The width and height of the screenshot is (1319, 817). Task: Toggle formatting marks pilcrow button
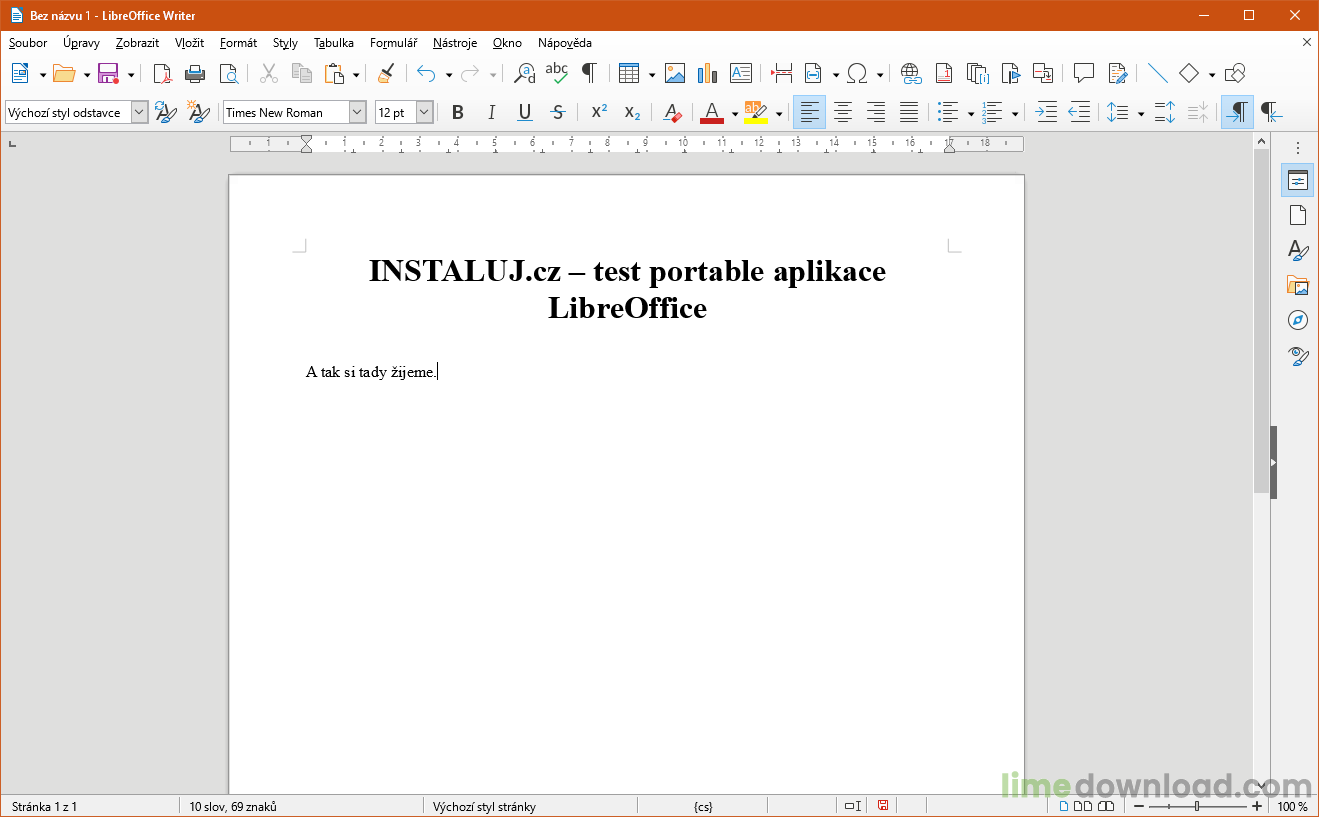(589, 73)
